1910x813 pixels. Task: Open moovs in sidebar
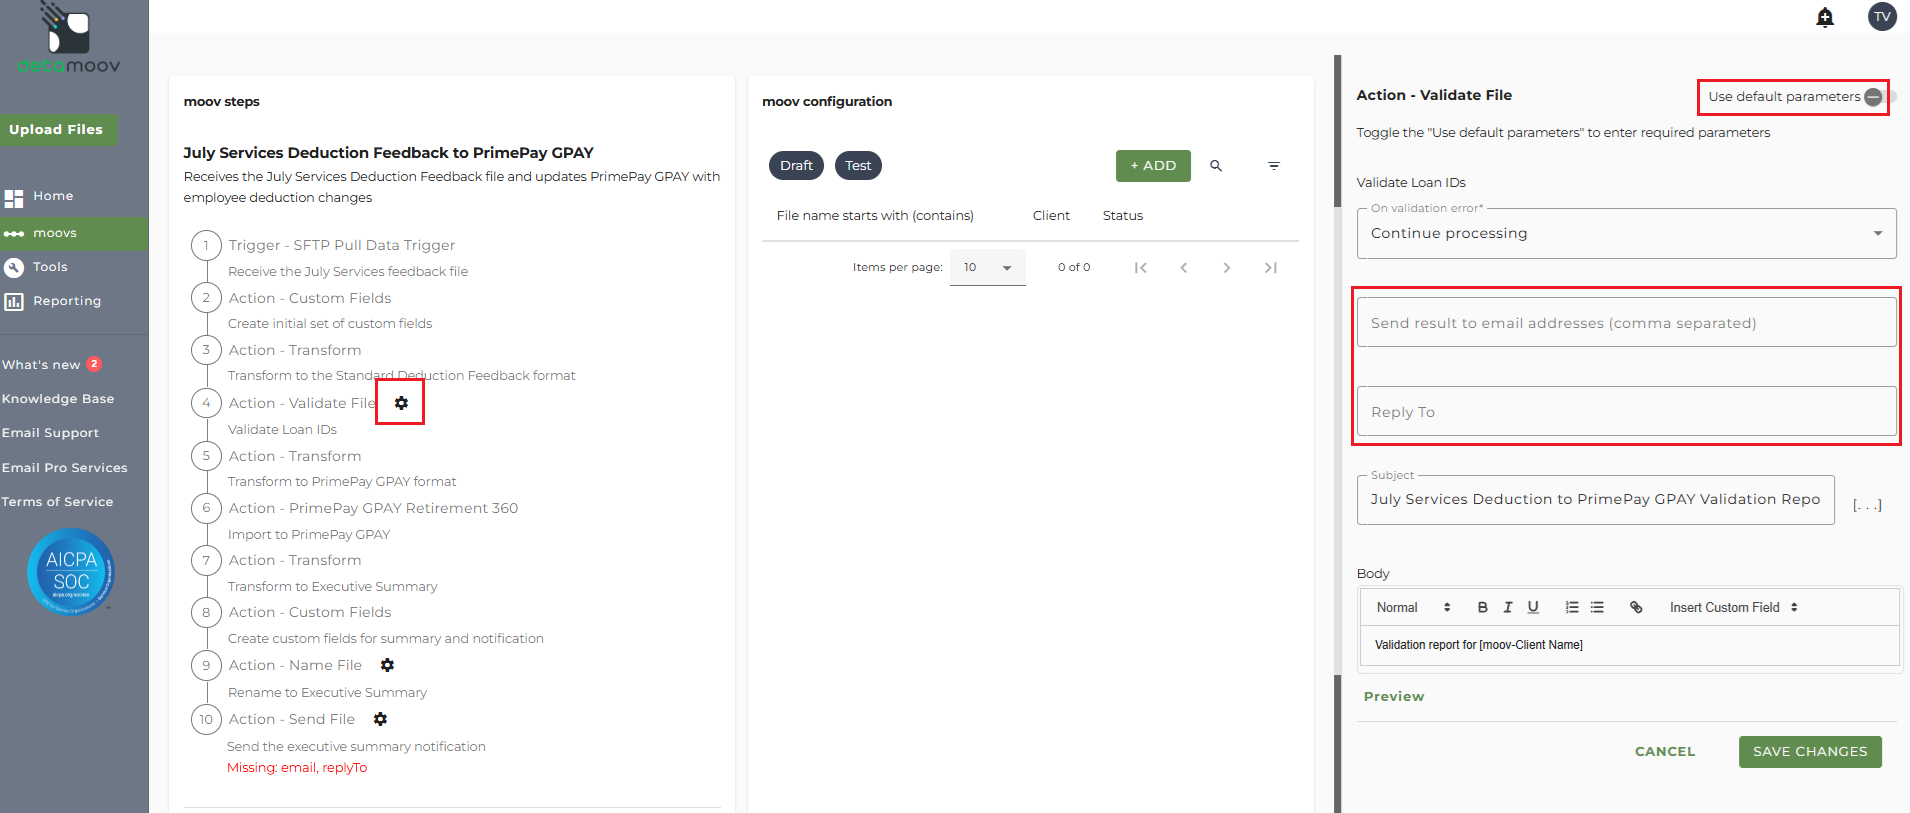coord(74,233)
